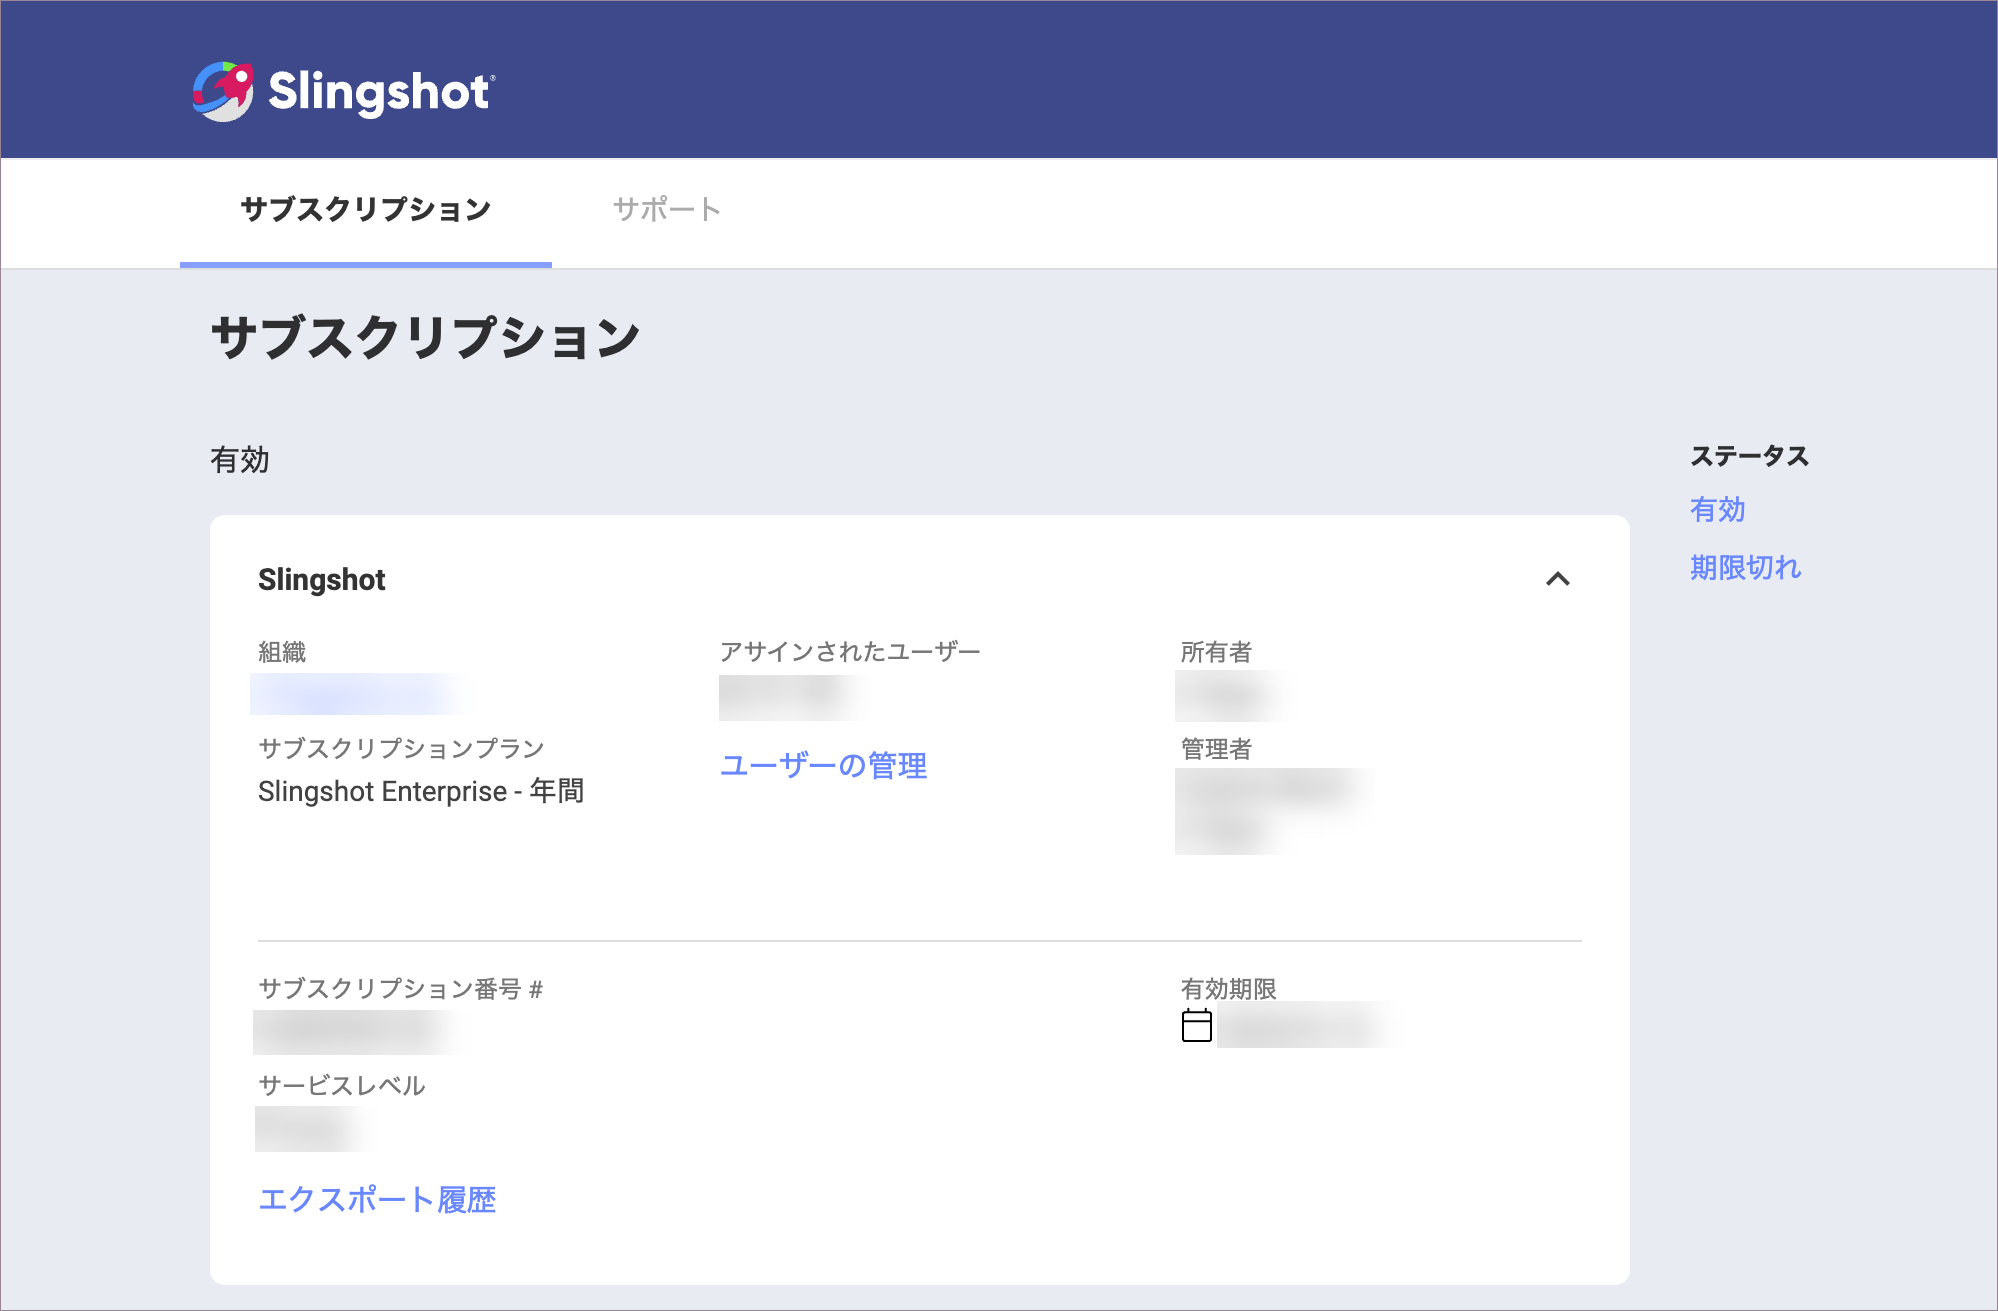Screen dimensions: 1998x1311
Task: Click the Slingshot wordmark in the header
Action: click(381, 92)
